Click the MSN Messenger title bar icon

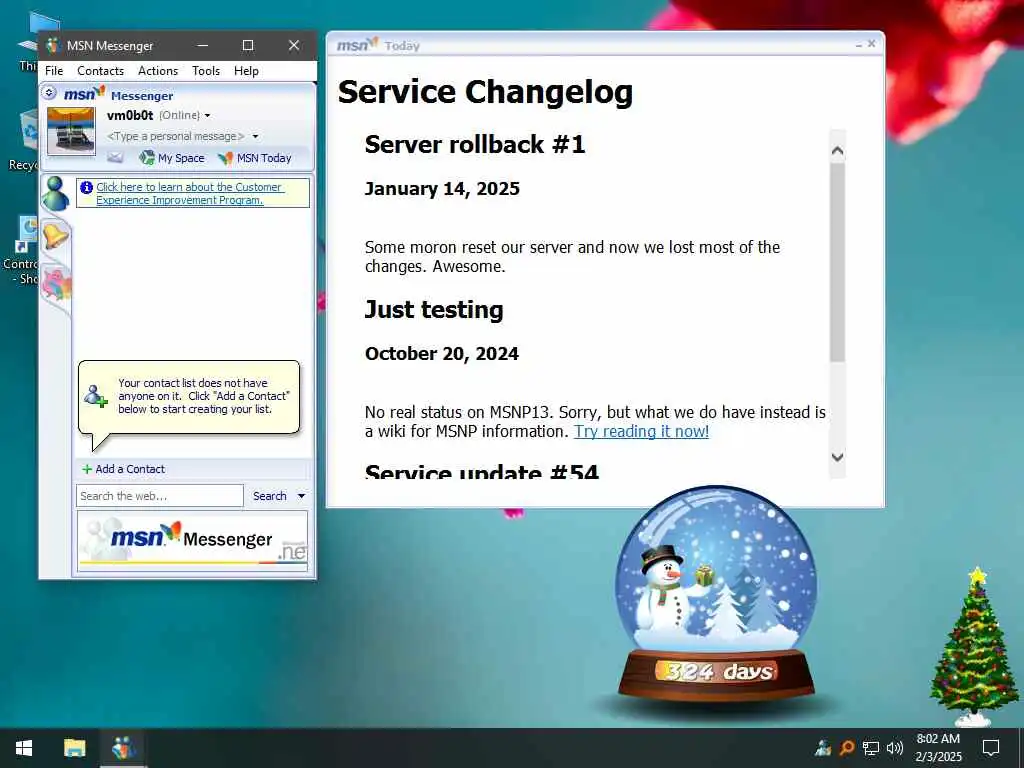pos(53,46)
